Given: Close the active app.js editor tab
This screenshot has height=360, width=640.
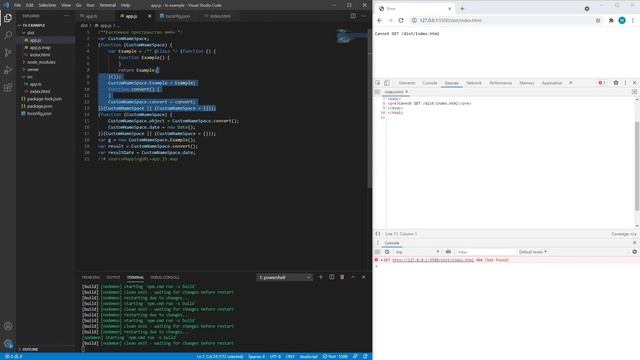Looking at the screenshot, I should 149,16.
